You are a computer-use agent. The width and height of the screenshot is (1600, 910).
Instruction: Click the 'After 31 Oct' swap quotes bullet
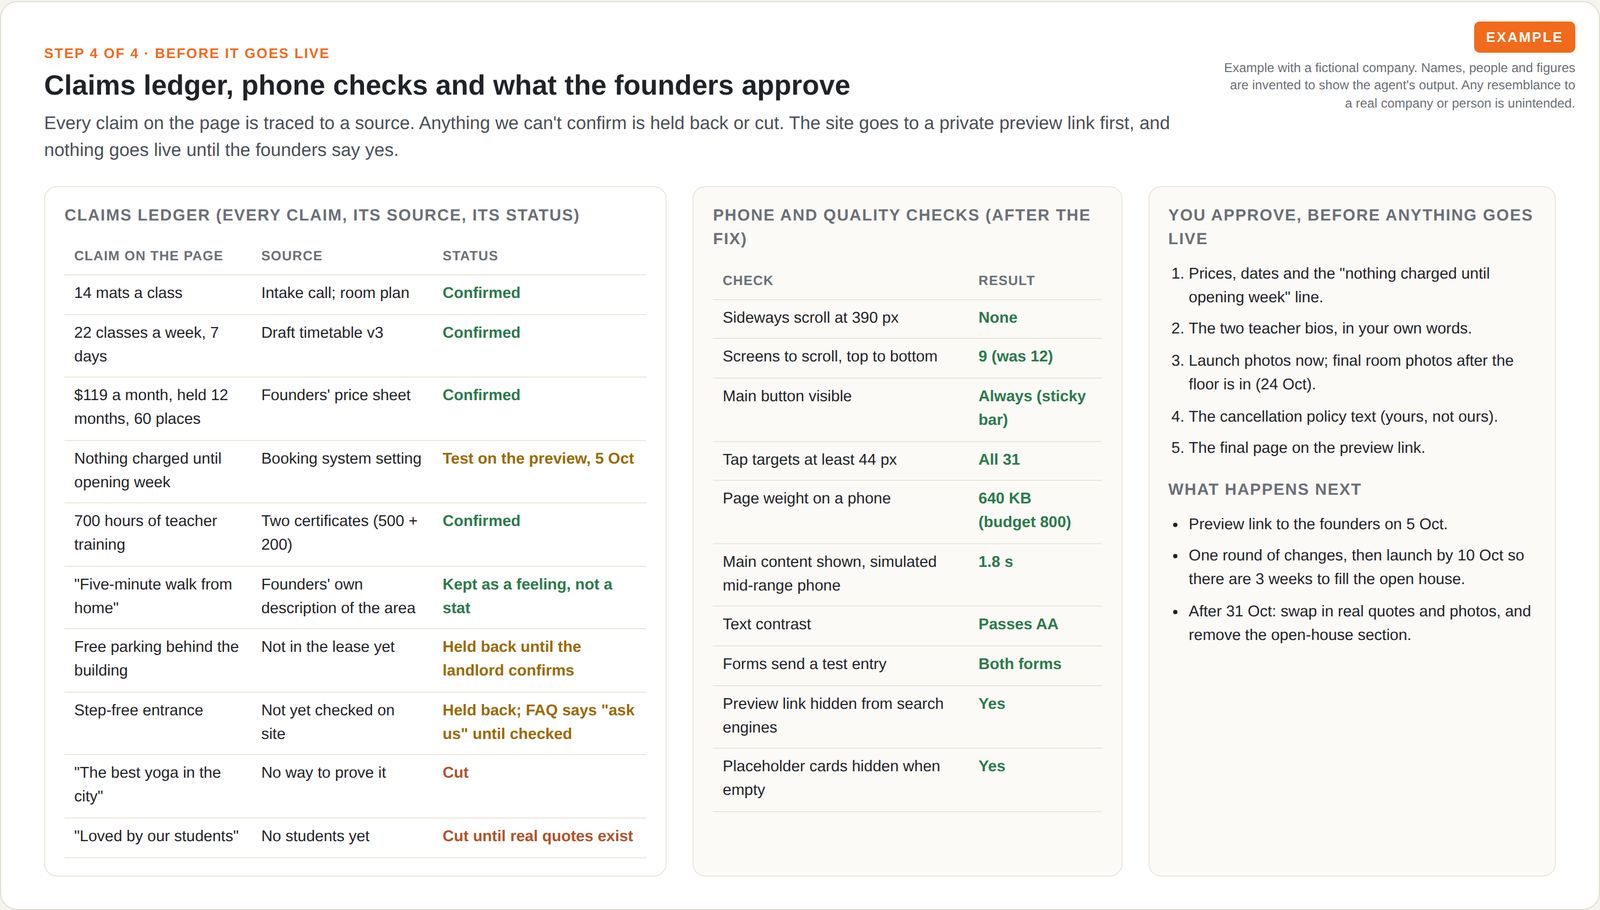point(1360,623)
